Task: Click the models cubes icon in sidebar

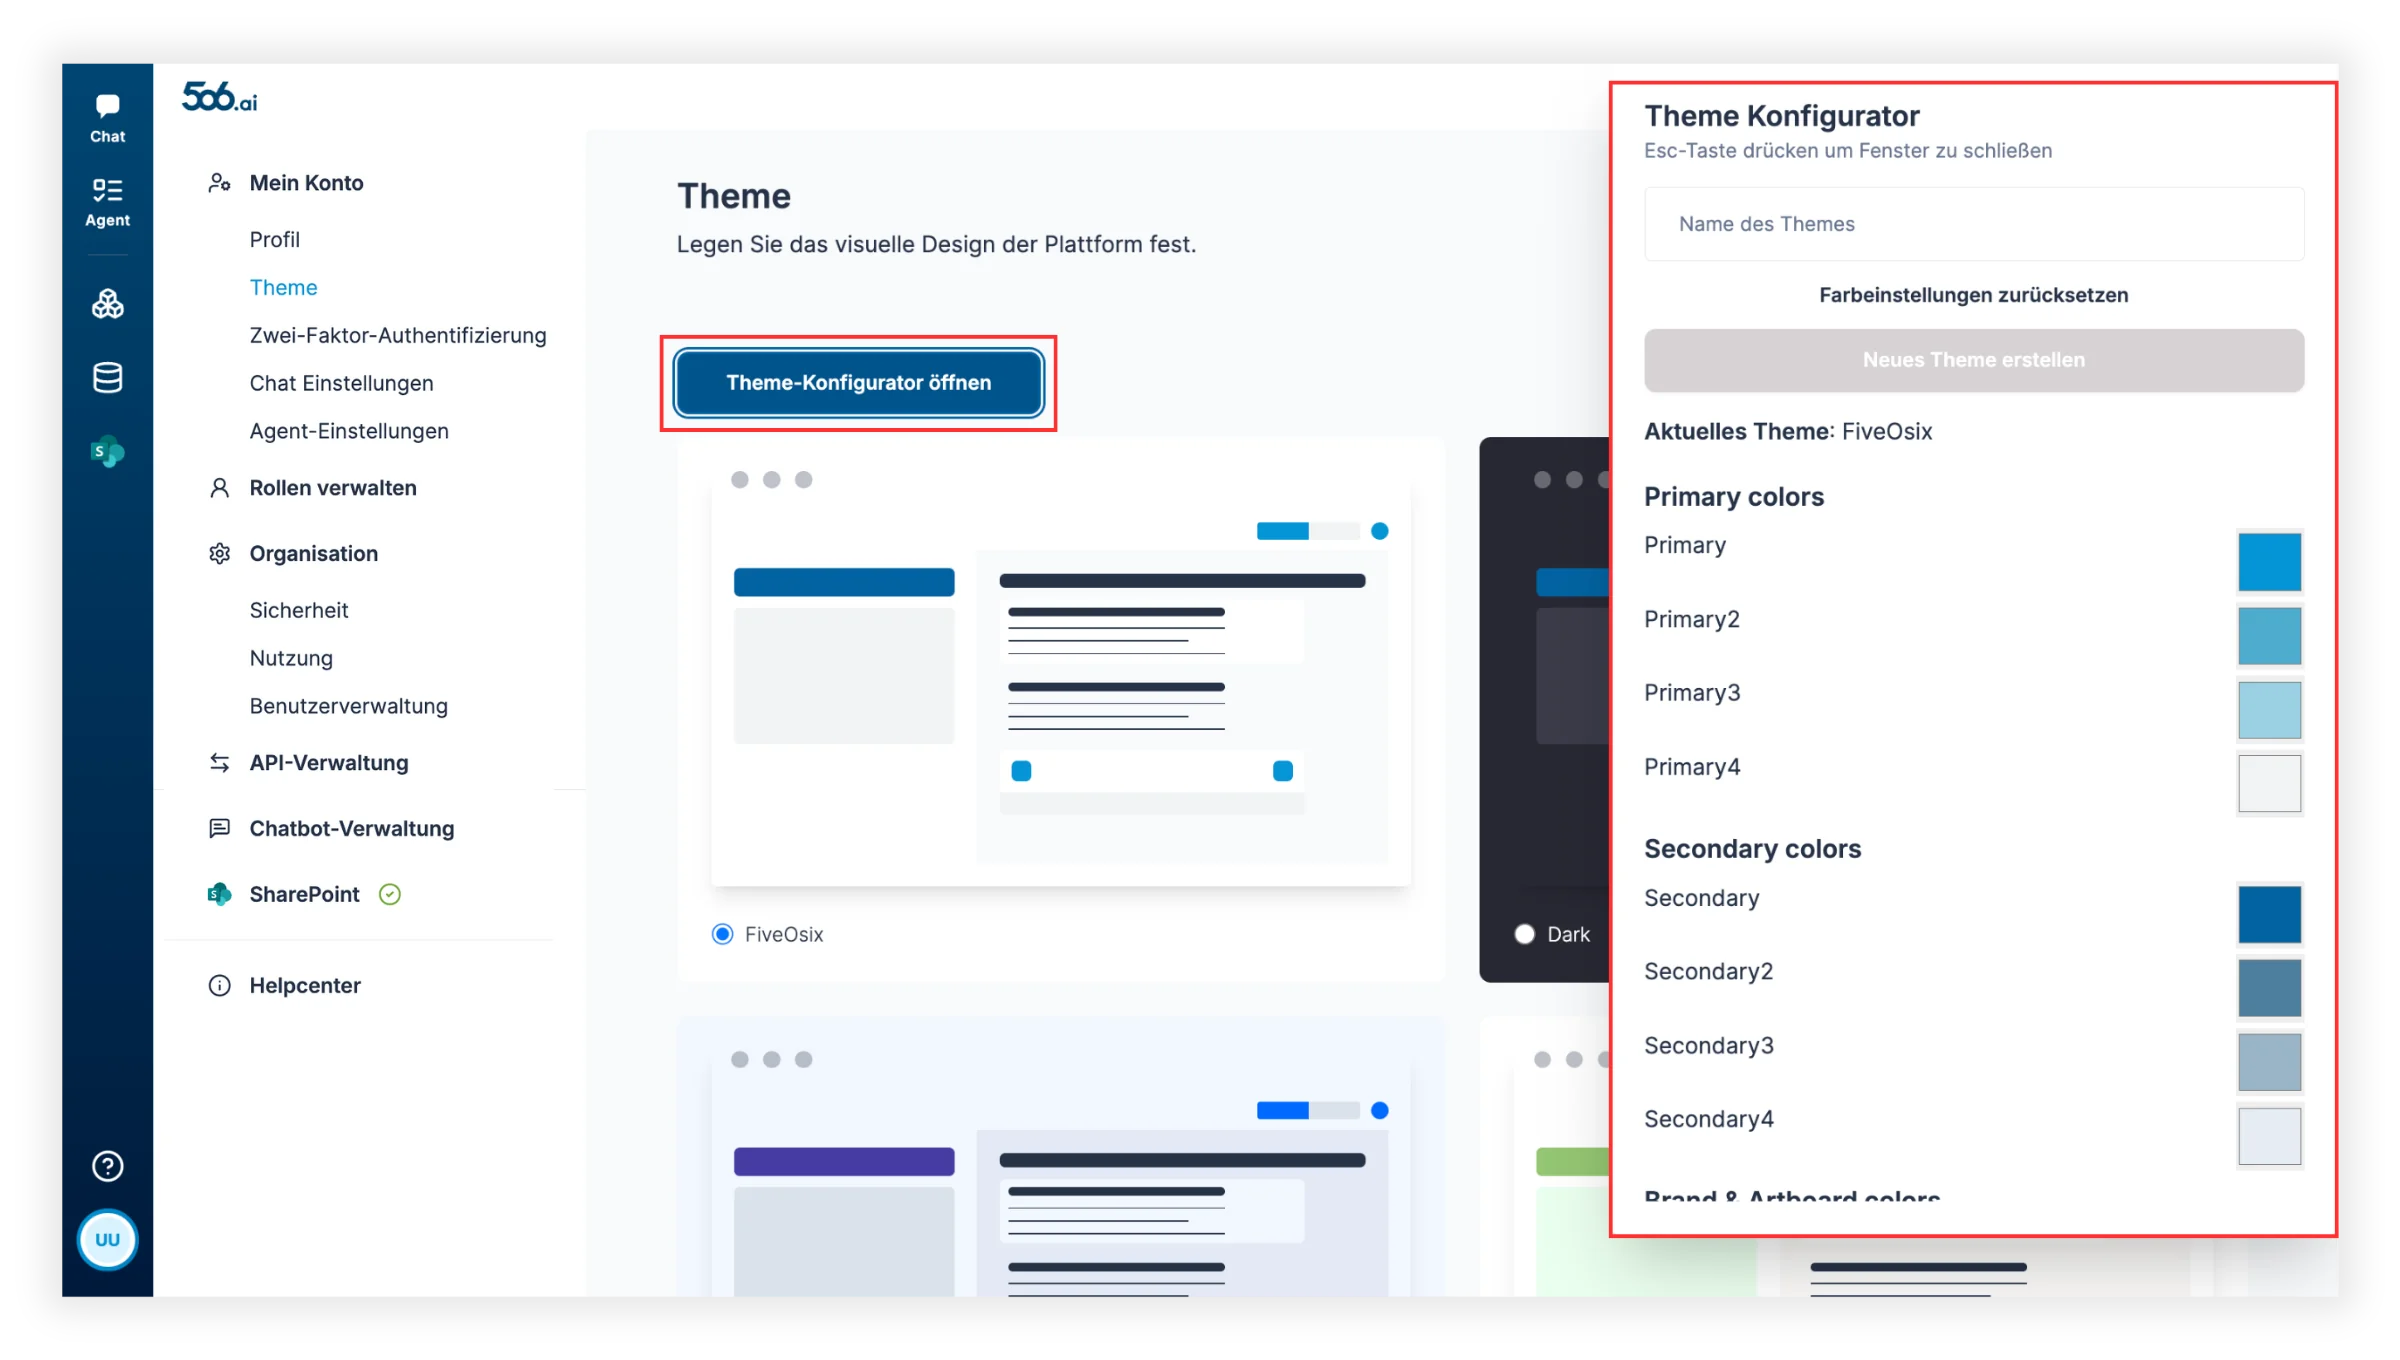Action: click(107, 304)
